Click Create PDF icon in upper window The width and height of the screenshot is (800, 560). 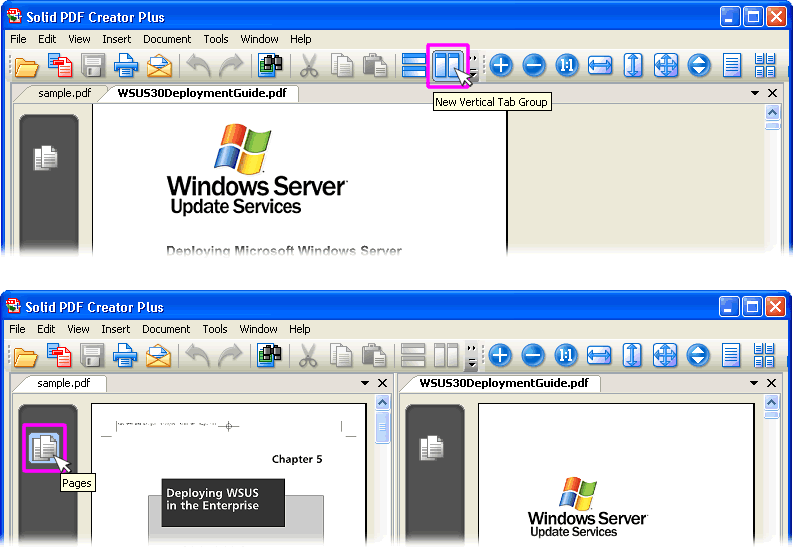(x=60, y=65)
